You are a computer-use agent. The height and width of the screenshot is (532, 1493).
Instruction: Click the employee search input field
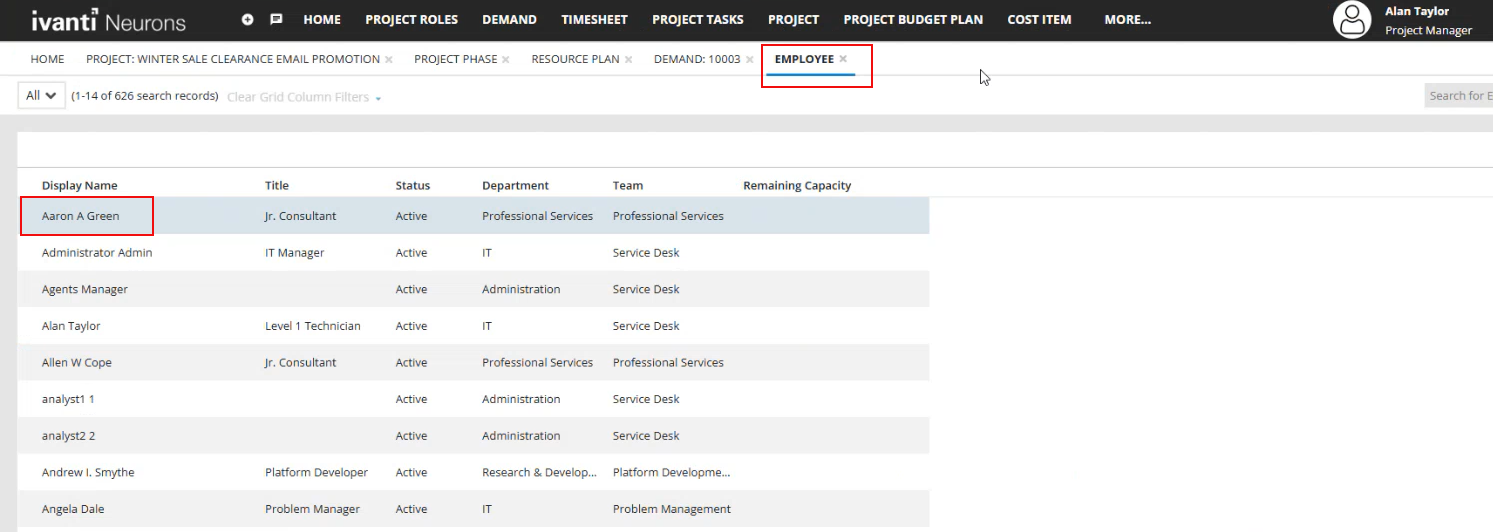click(x=1459, y=96)
